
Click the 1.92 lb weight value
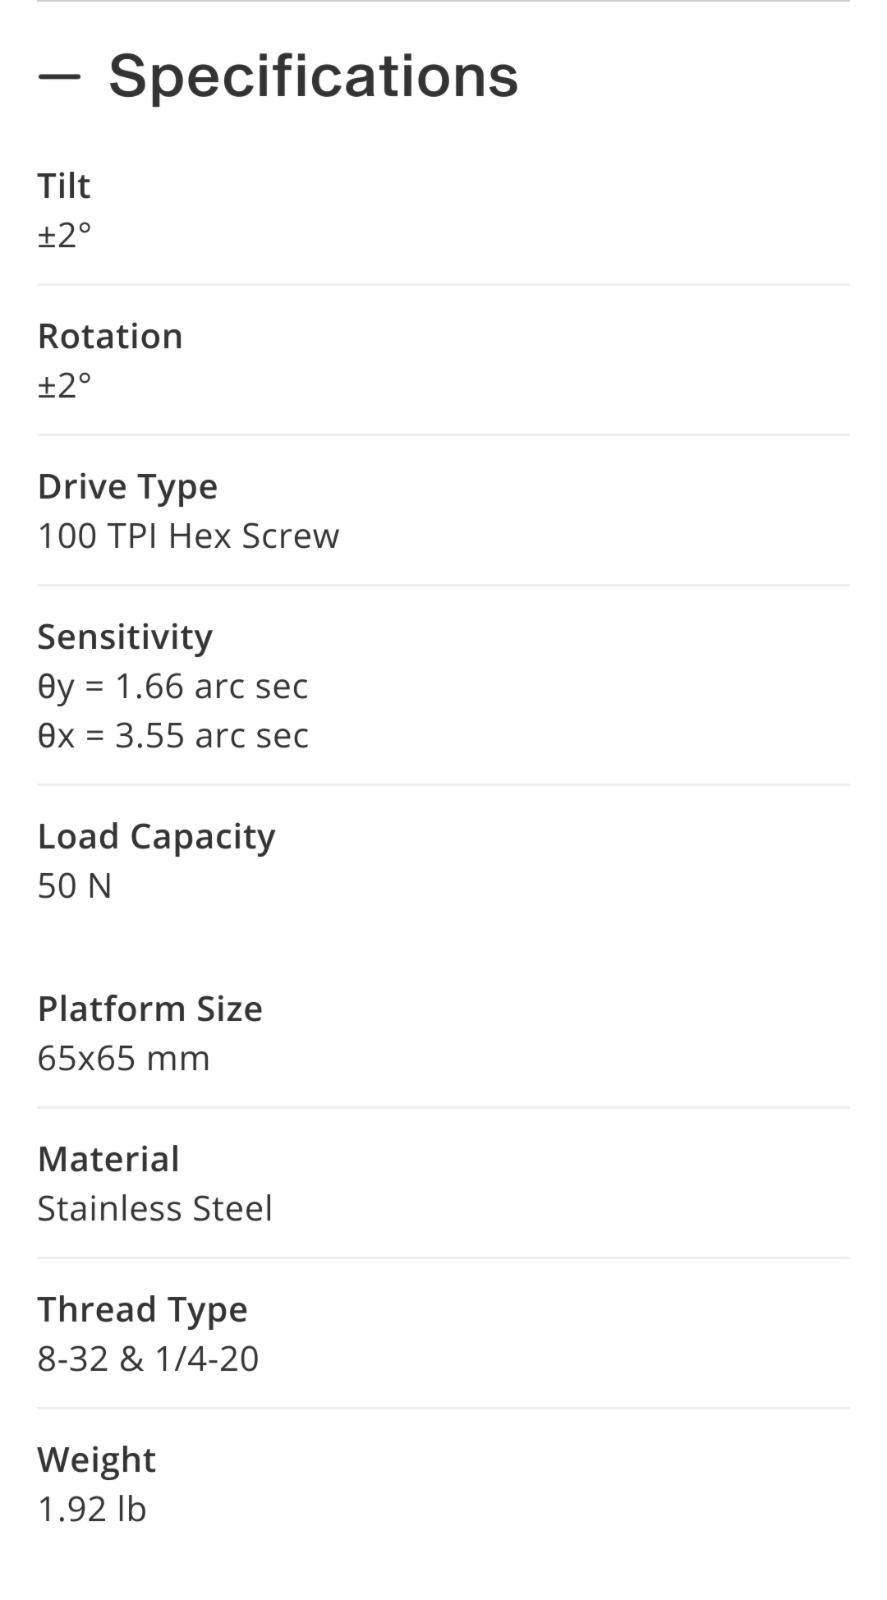pos(92,1509)
